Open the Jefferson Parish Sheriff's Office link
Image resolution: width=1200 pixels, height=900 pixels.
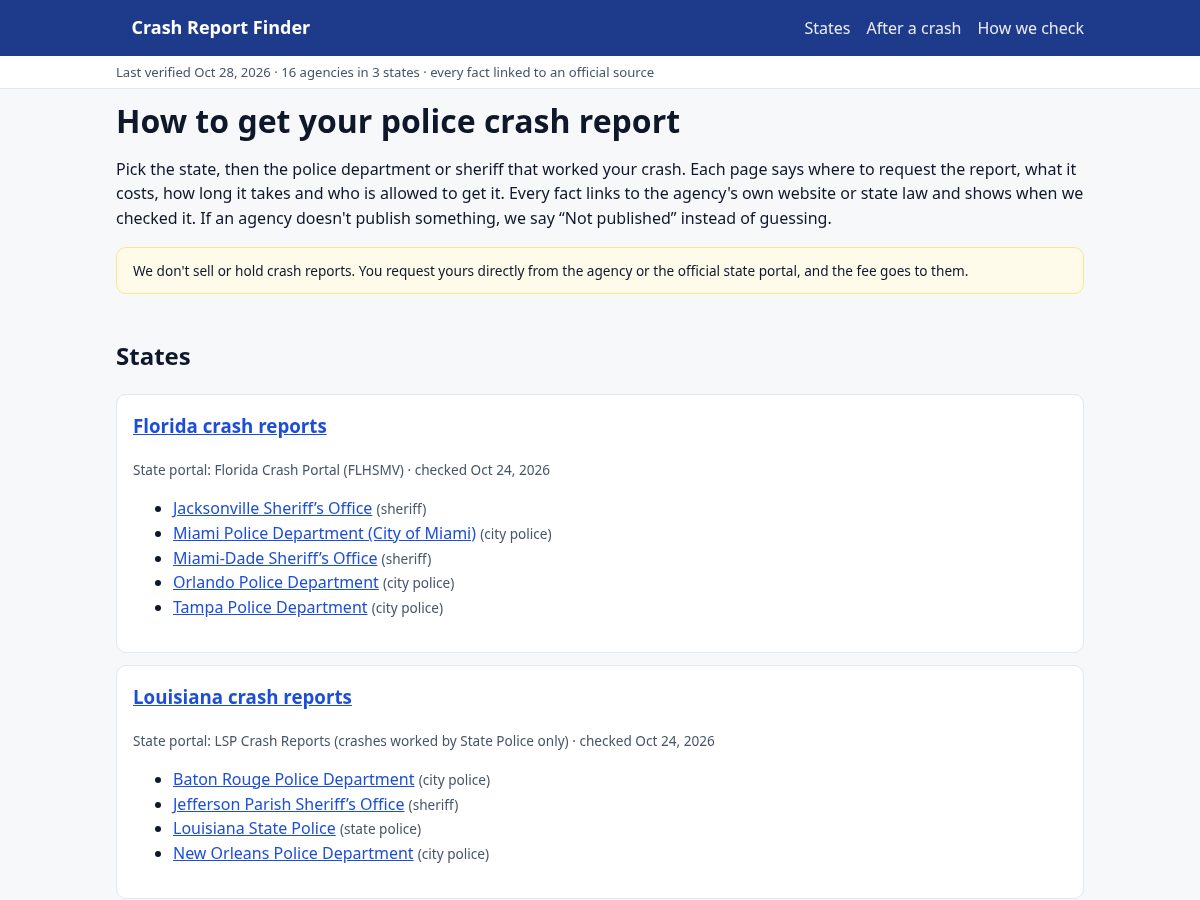(288, 804)
